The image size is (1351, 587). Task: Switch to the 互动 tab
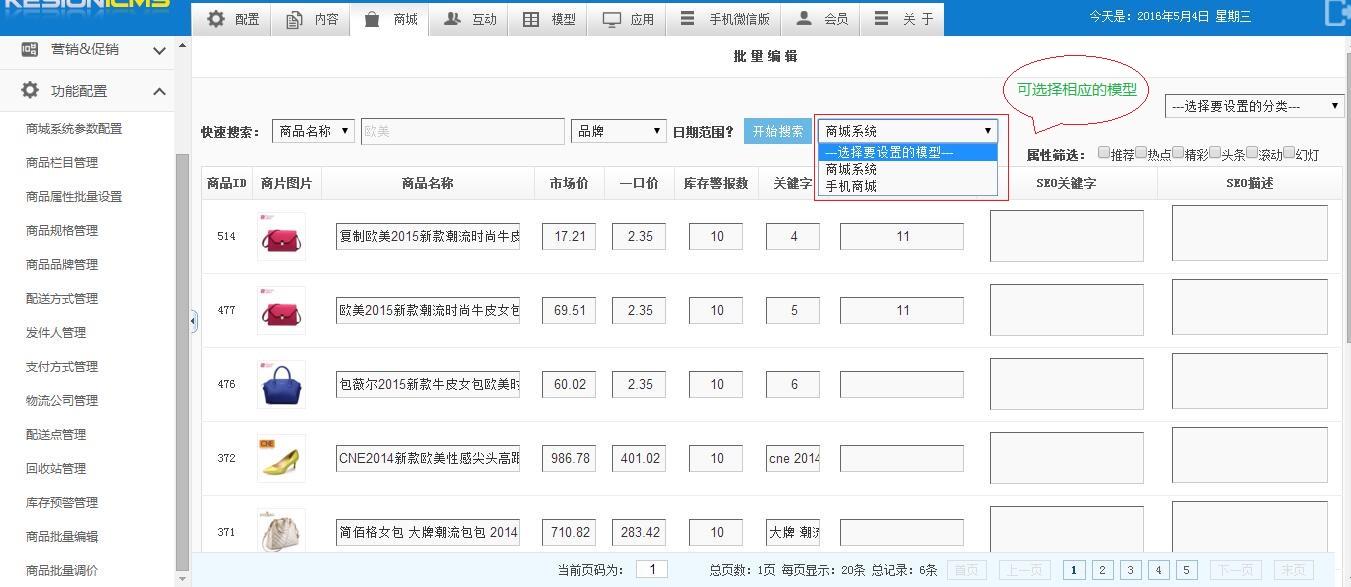469,19
